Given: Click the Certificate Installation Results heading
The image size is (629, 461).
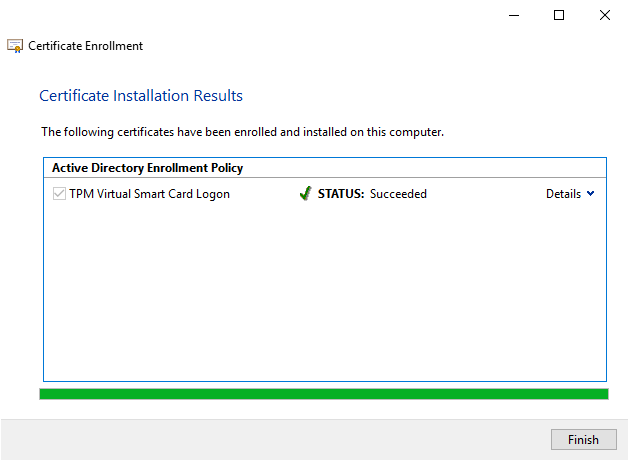Looking at the screenshot, I should [x=140, y=96].
